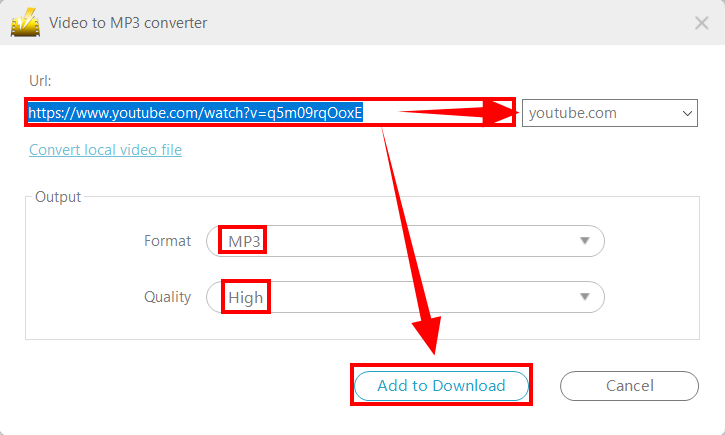The image size is (725, 435).
Task: Click the Video to MP3 converter app icon
Action: (x=25, y=22)
